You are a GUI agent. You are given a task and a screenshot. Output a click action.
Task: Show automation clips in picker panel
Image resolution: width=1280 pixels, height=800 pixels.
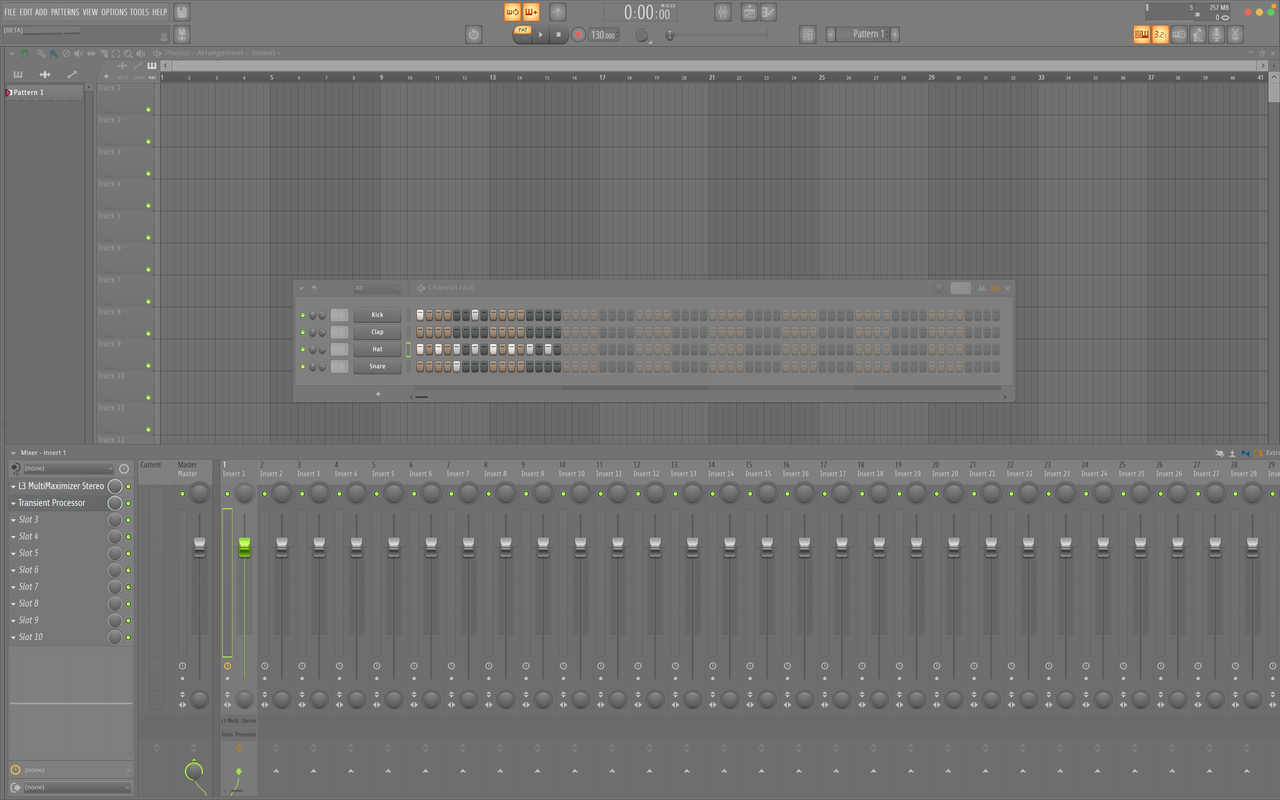(x=72, y=75)
